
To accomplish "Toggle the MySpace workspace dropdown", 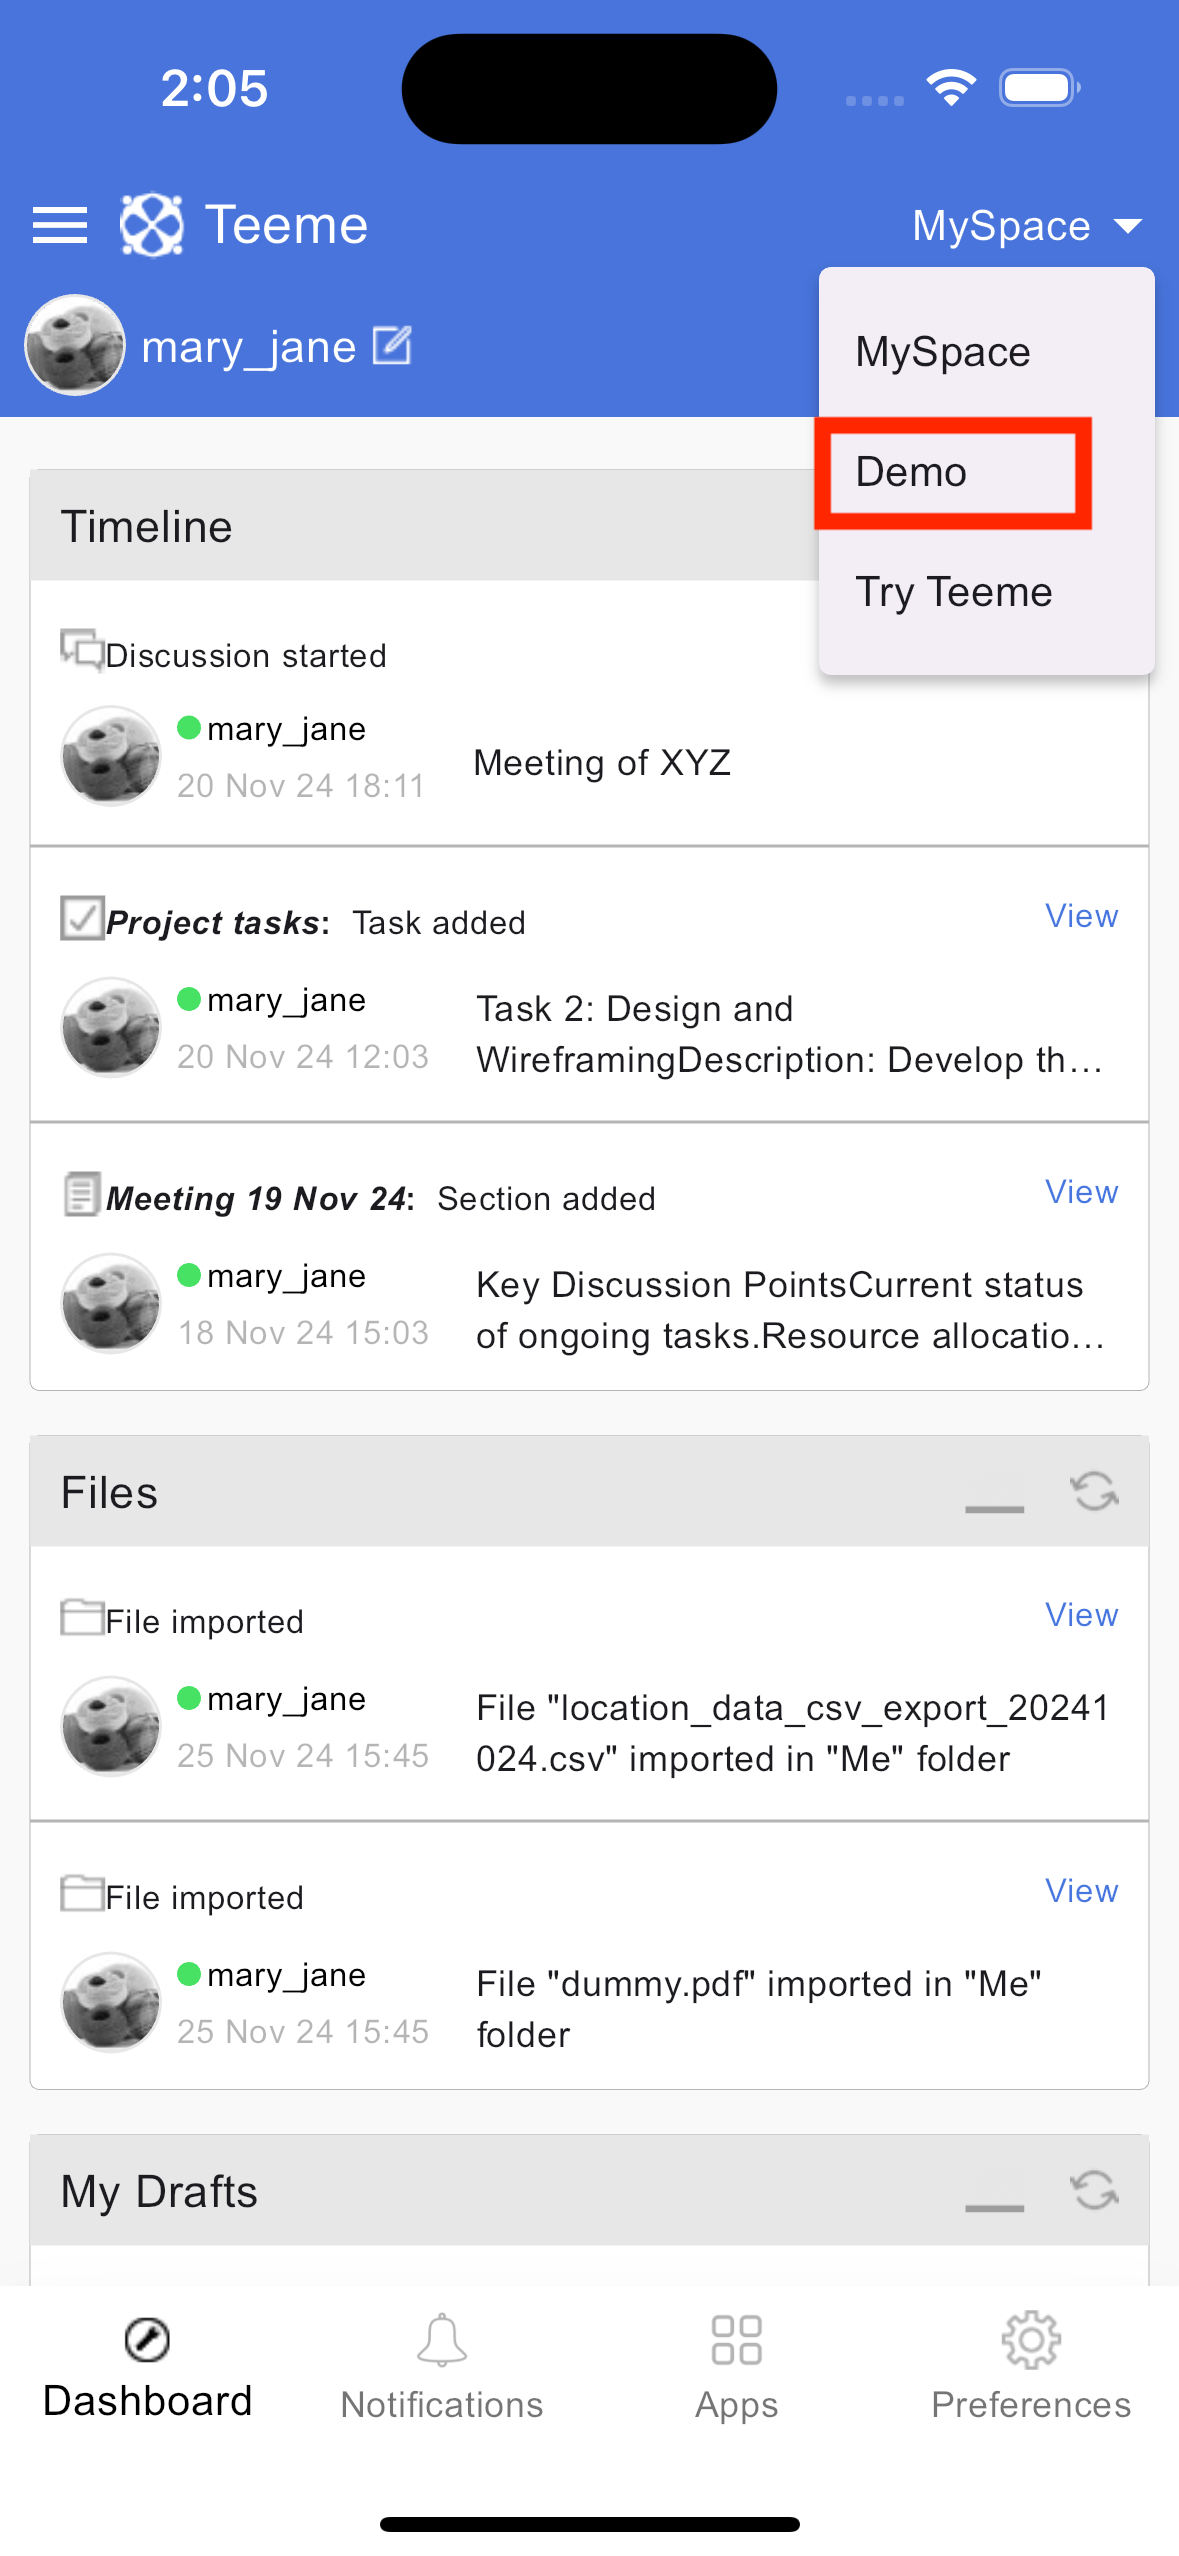I will (1027, 226).
